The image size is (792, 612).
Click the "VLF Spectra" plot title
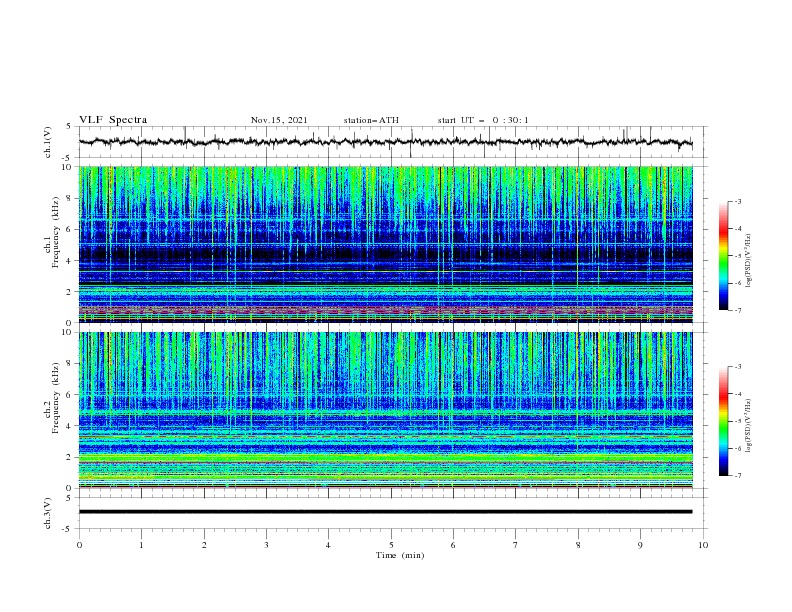(x=113, y=120)
